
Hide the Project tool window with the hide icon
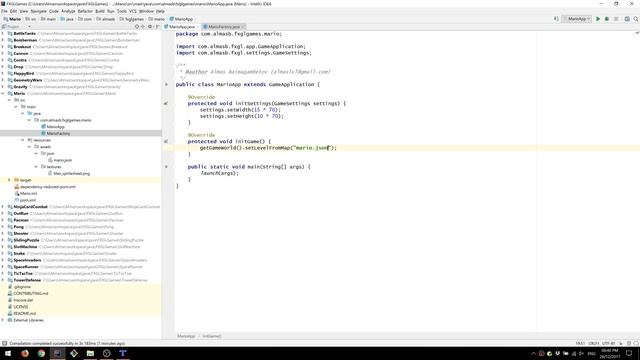(x=158, y=27)
